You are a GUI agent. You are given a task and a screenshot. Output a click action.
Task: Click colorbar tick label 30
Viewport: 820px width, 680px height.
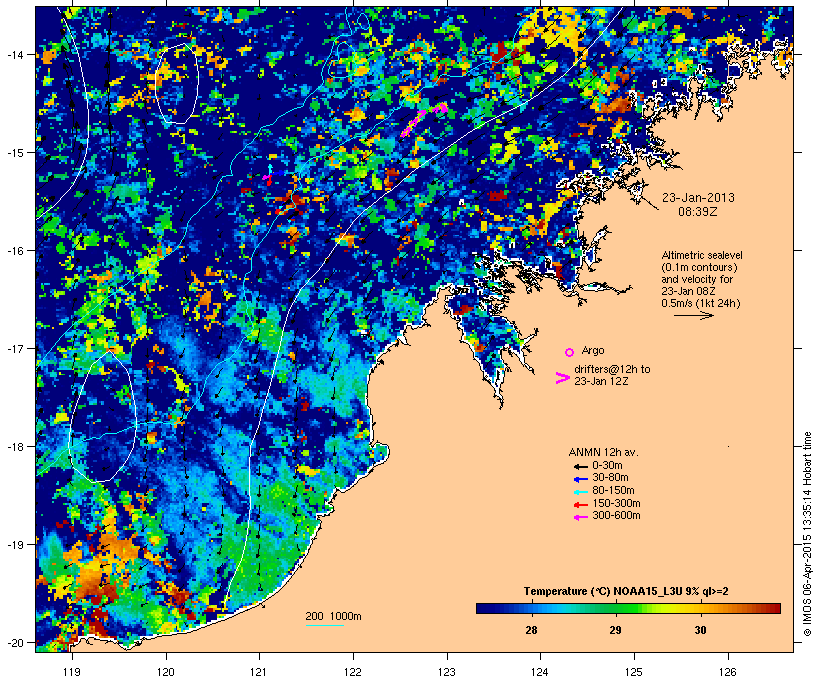tap(701, 630)
